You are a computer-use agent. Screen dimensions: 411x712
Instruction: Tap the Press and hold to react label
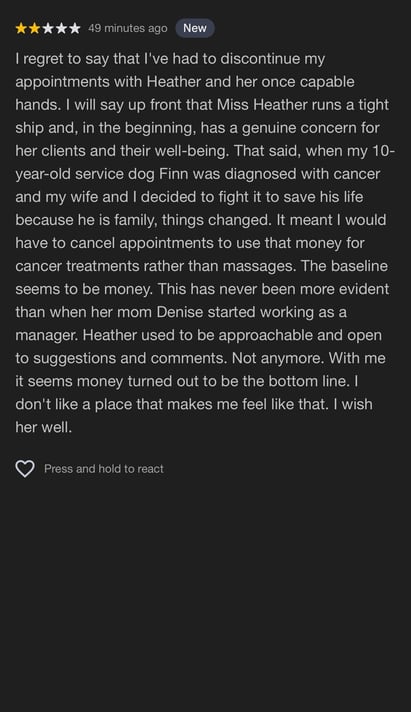104,469
